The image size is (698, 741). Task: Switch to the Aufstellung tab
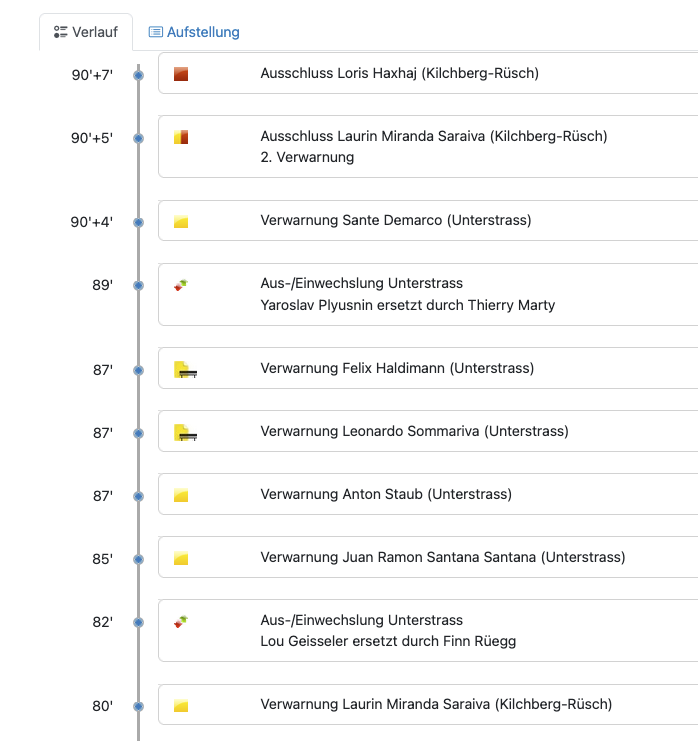[194, 32]
